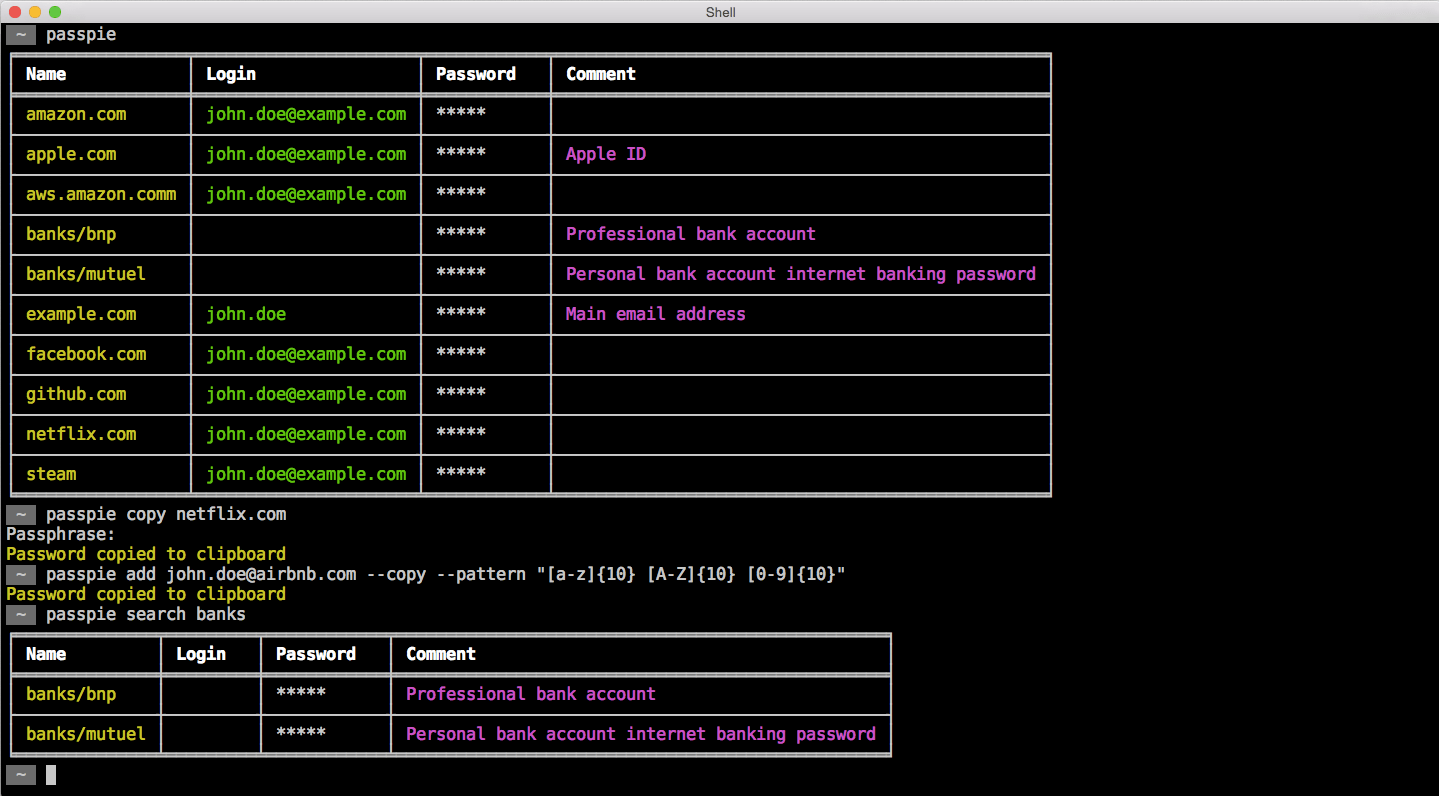Click the Apple ID comment
This screenshot has width=1439, height=796.
606,154
